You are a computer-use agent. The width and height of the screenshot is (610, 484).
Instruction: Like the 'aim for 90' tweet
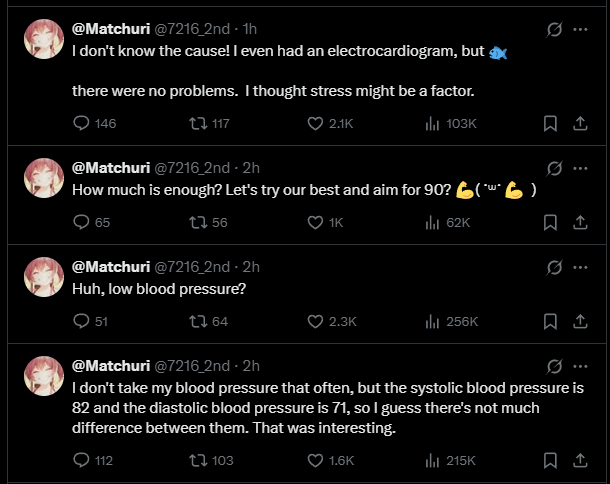click(315, 222)
